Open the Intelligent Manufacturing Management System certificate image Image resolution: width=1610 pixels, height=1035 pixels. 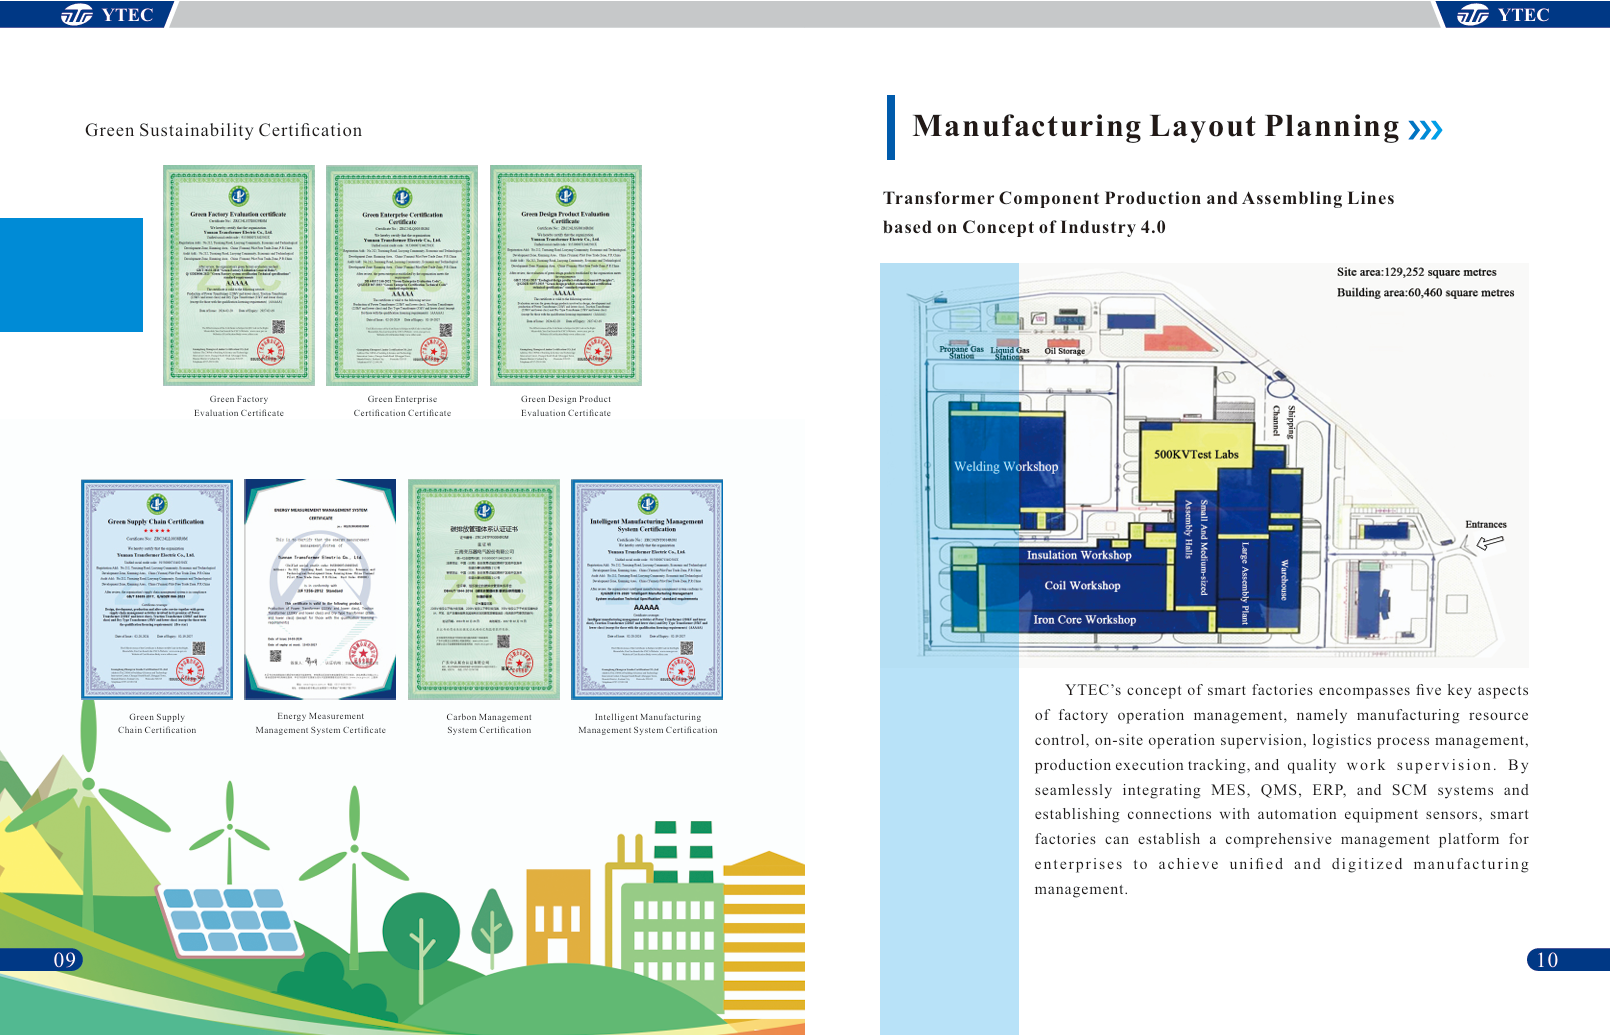[647, 589]
